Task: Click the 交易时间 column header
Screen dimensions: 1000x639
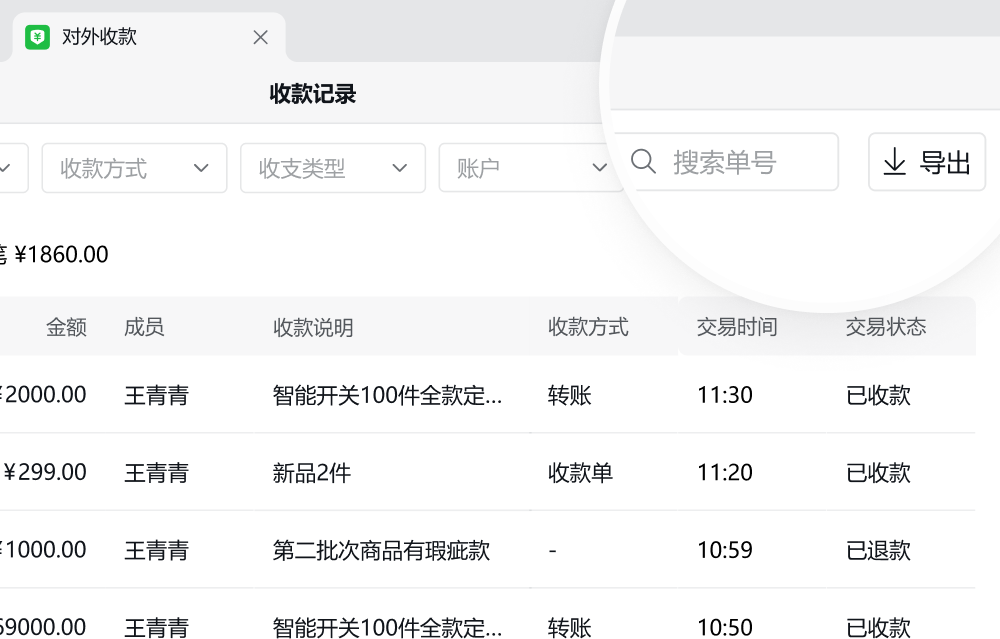Action: 737,327
